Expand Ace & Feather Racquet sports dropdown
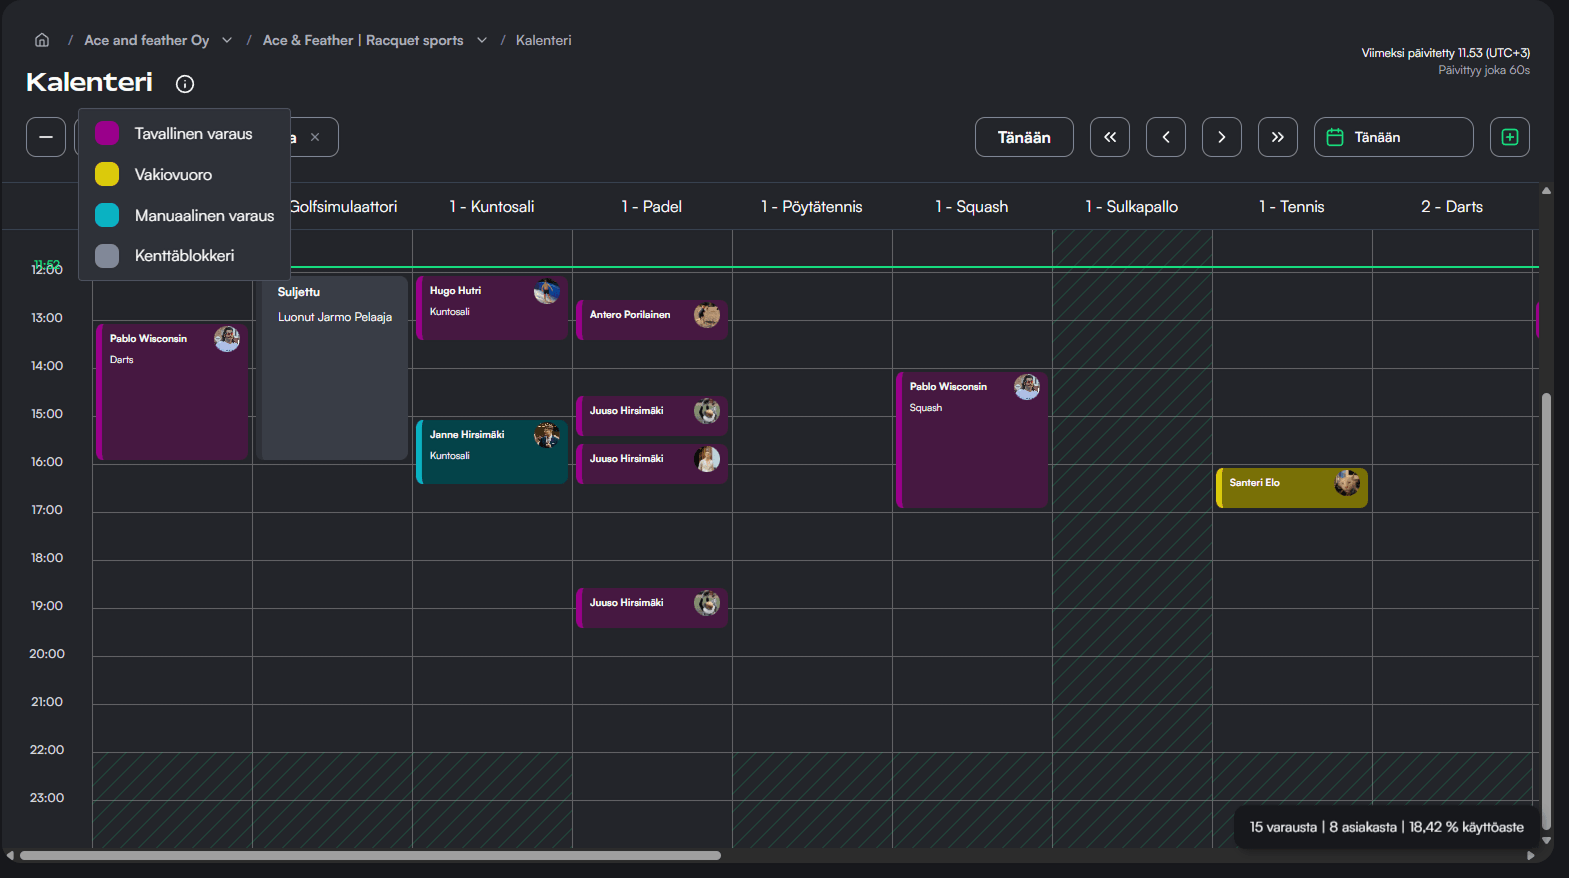The height and width of the screenshot is (878, 1569). click(482, 40)
